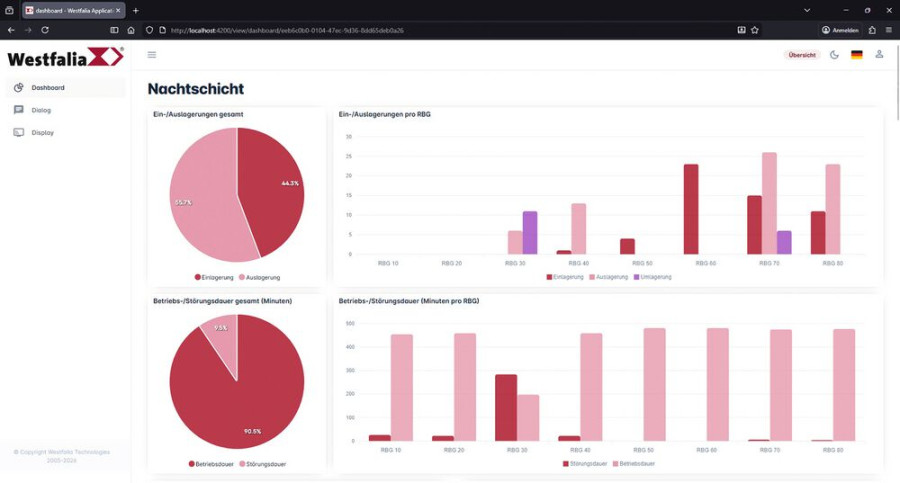900x483 pixels.
Task: Click the recent browsing icon at top left
Action: (9, 10)
